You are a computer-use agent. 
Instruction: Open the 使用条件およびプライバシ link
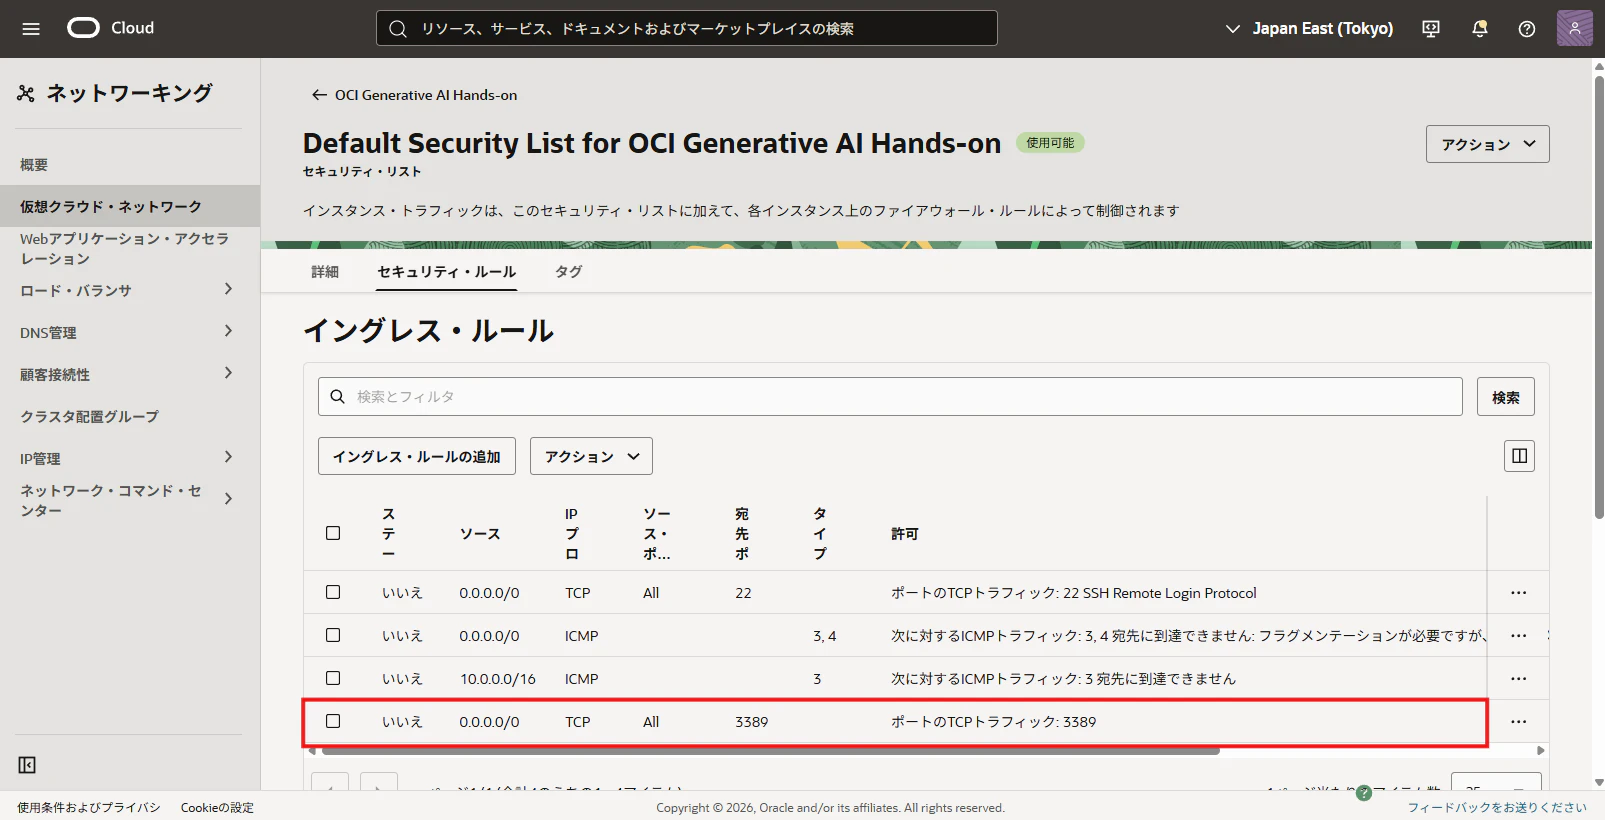pyautogui.click(x=89, y=808)
